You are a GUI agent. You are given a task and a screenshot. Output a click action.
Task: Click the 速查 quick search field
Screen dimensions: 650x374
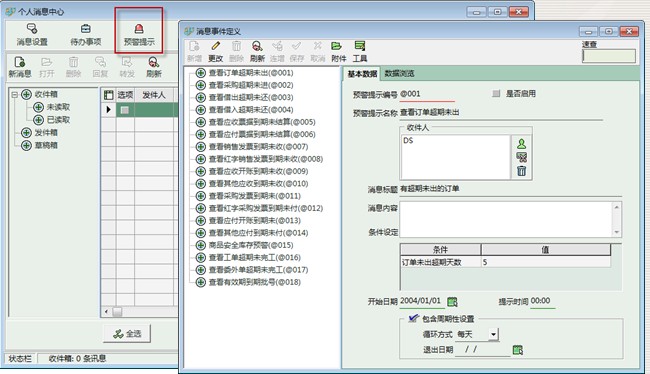[x=609, y=56]
